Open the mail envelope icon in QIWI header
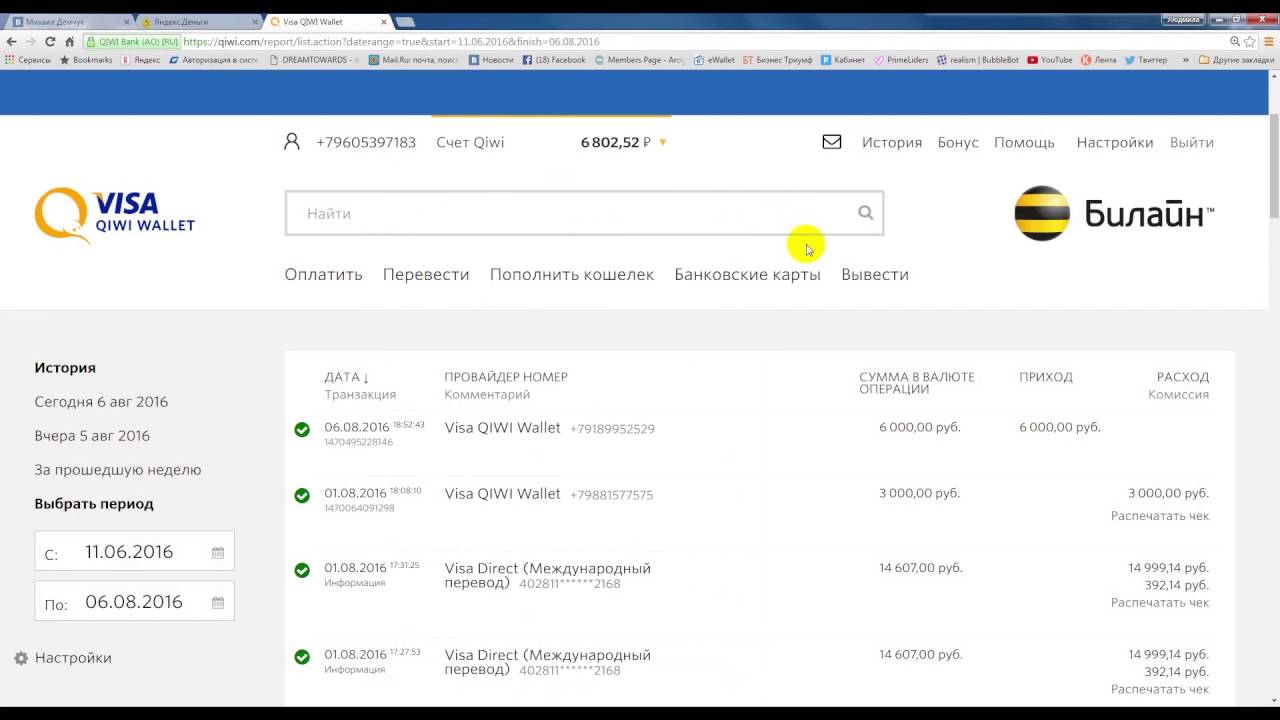This screenshot has height=720, width=1280. pyautogui.click(x=832, y=142)
